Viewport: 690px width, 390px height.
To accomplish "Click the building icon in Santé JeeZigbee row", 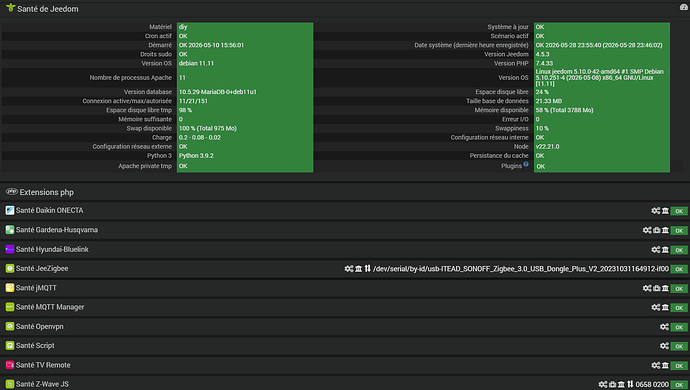I will point(359,269).
